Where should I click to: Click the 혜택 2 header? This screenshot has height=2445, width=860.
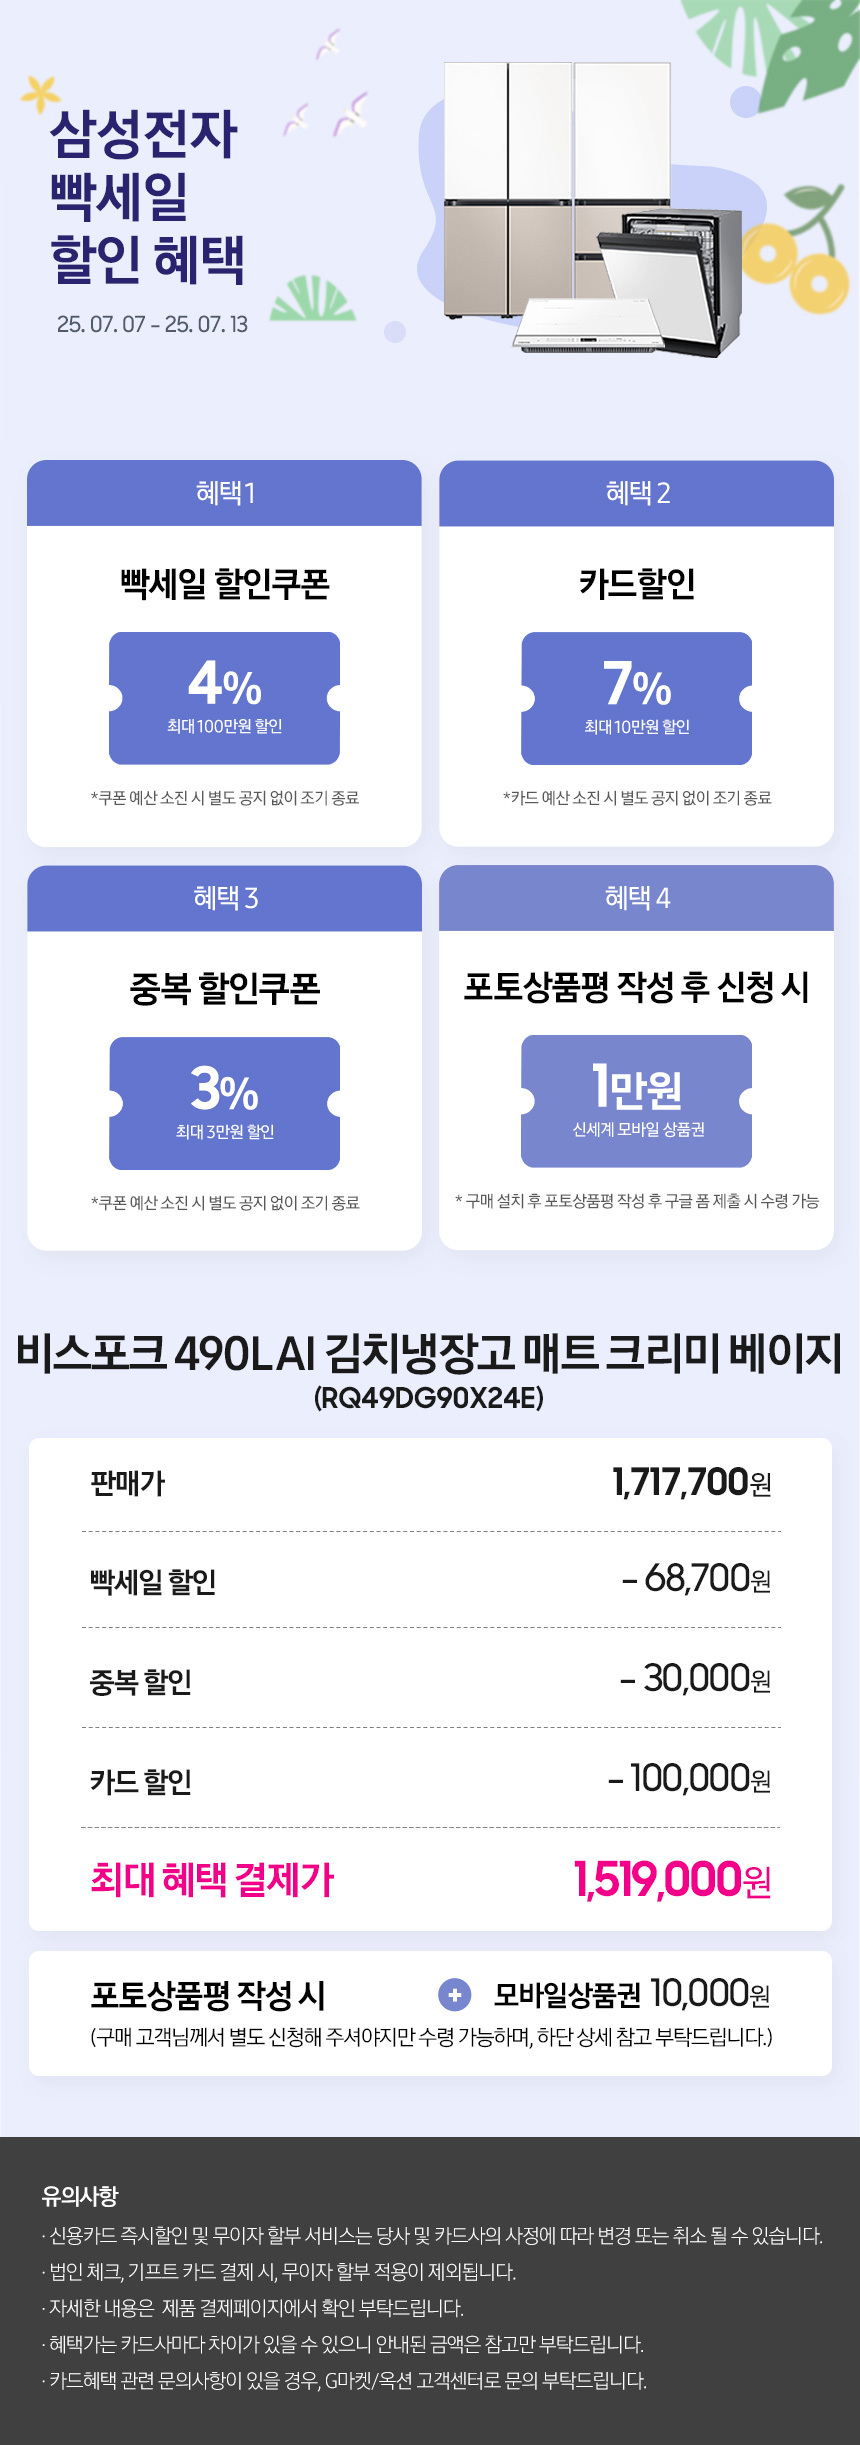coord(637,493)
